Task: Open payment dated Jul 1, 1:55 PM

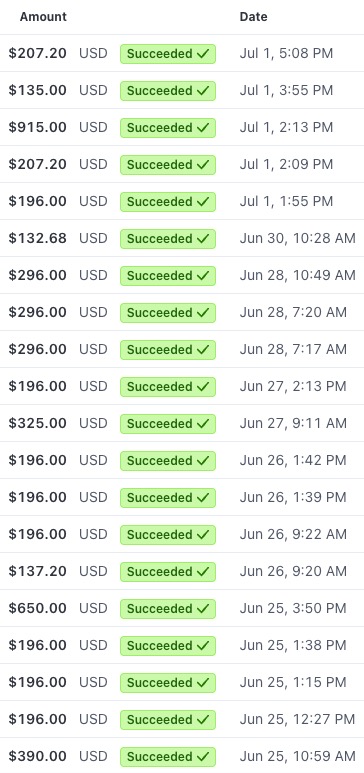Action: click(286, 201)
